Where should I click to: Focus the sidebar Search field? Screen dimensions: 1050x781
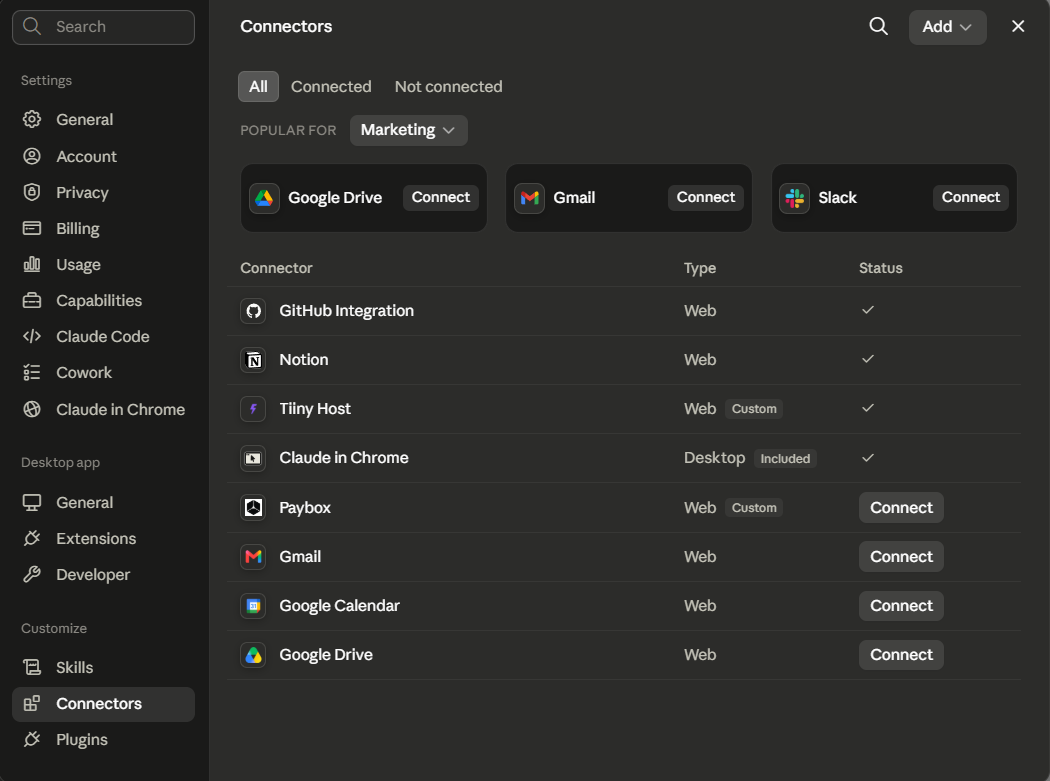point(103,27)
